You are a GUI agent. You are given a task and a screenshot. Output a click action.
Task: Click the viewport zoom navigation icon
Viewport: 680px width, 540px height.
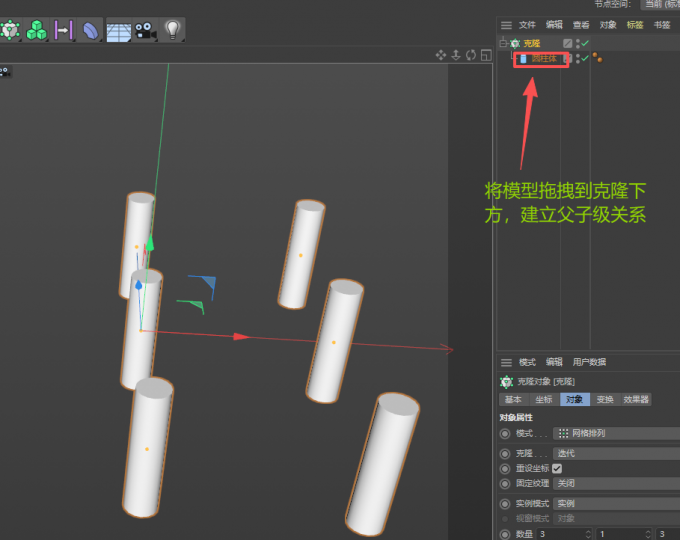click(456, 55)
